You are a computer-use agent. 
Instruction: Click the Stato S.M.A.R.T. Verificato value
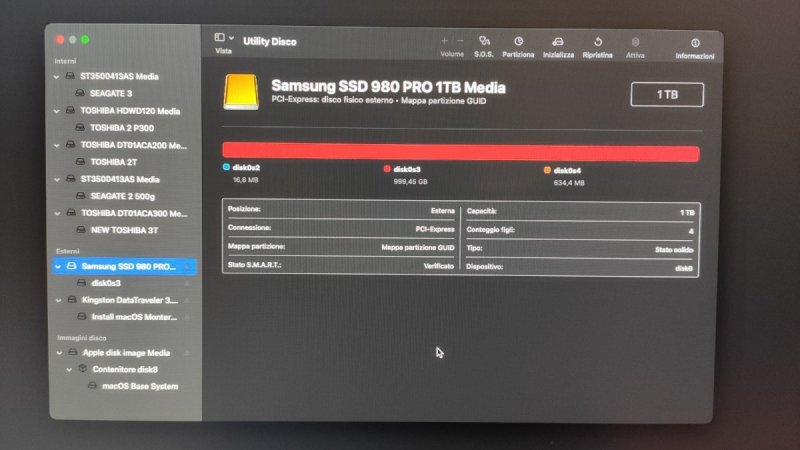pos(438,266)
